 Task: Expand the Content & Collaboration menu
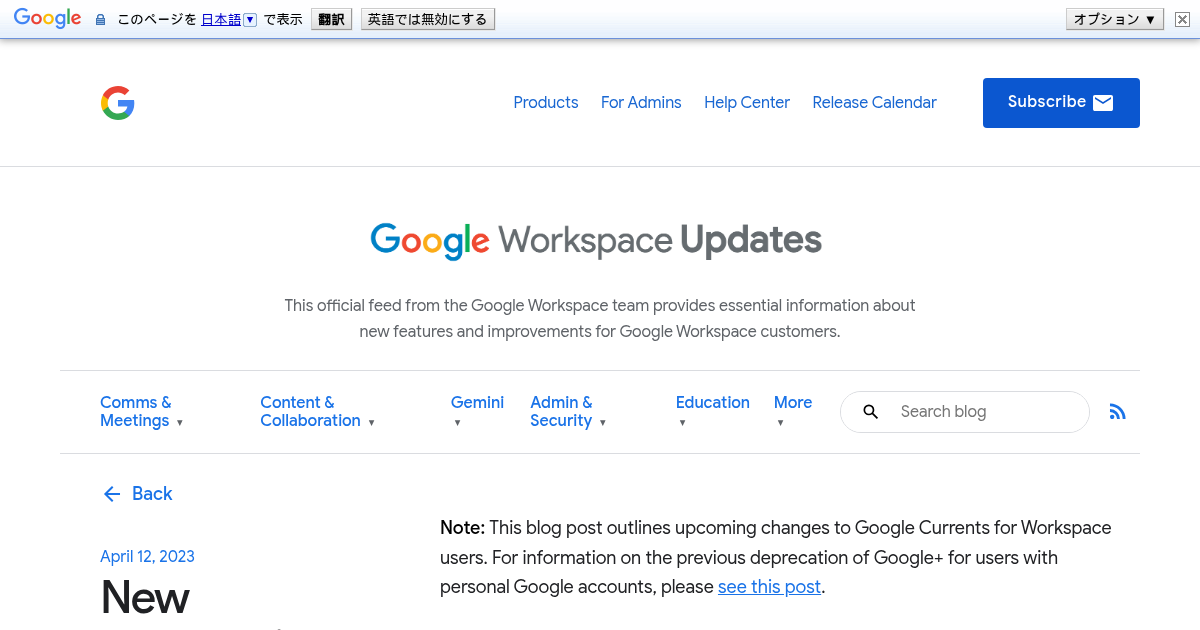point(317,412)
